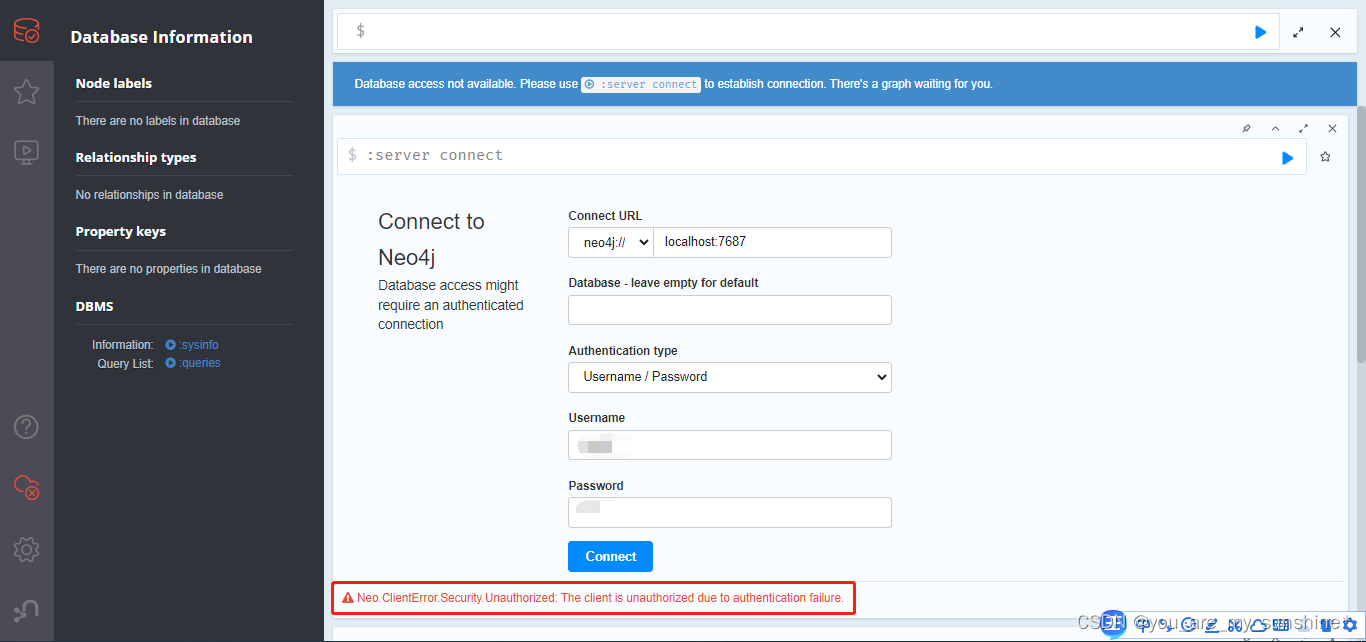Screen dimensions: 1366x642
Task: Open the Browser Settings gear icon
Action: pos(26,549)
